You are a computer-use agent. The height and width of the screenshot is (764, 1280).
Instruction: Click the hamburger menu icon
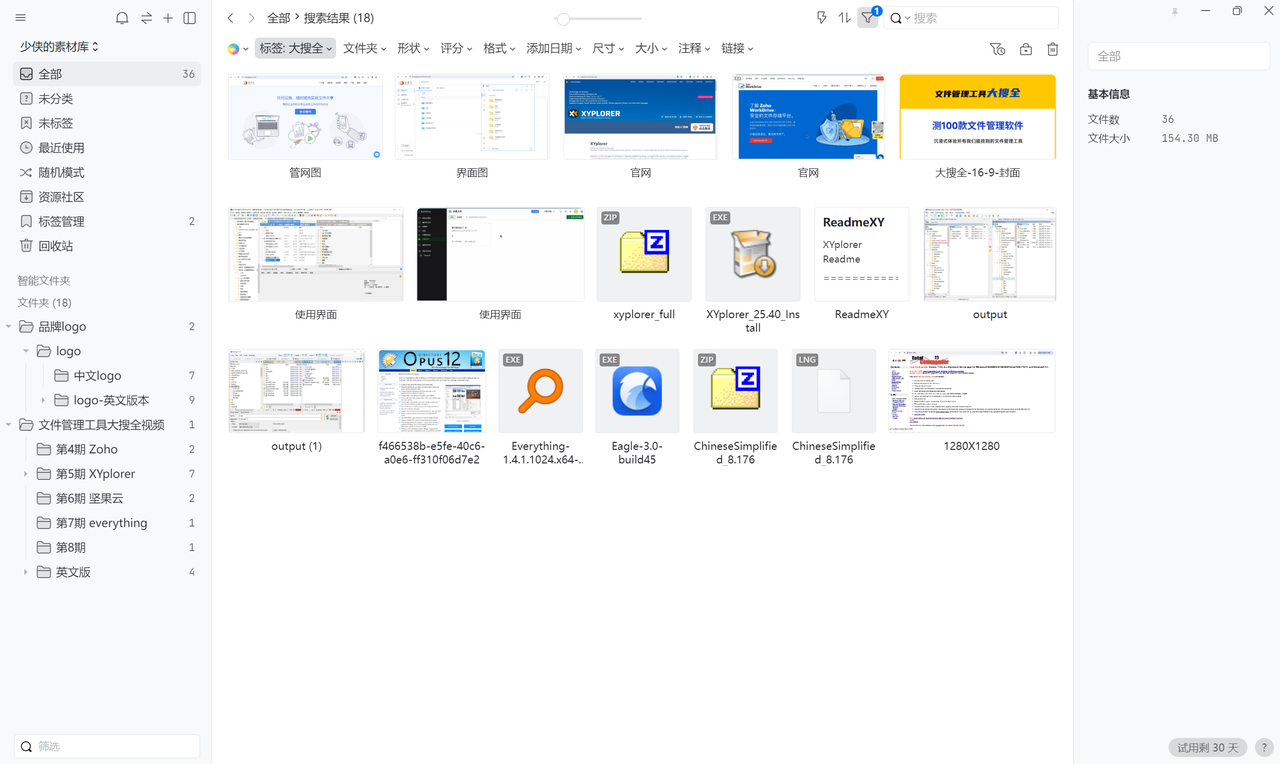pos(20,18)
